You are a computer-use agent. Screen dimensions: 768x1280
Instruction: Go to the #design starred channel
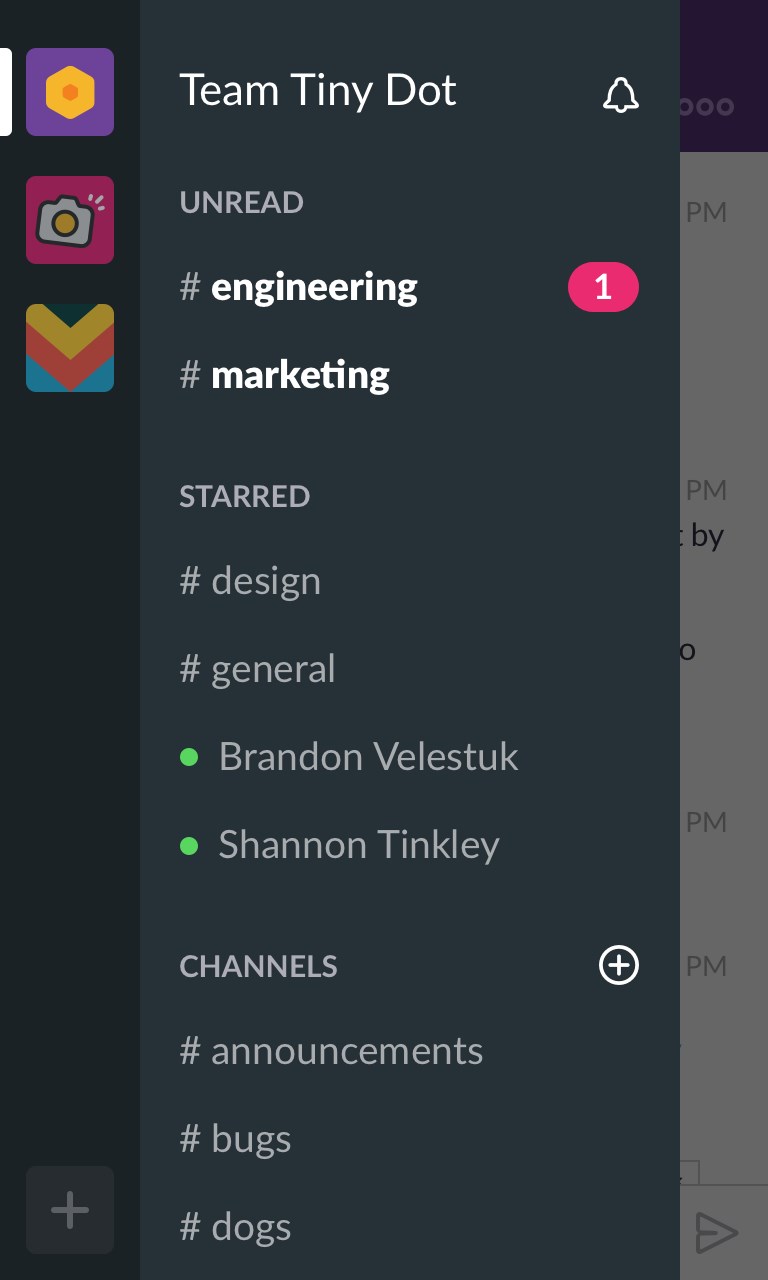point(265,581)
